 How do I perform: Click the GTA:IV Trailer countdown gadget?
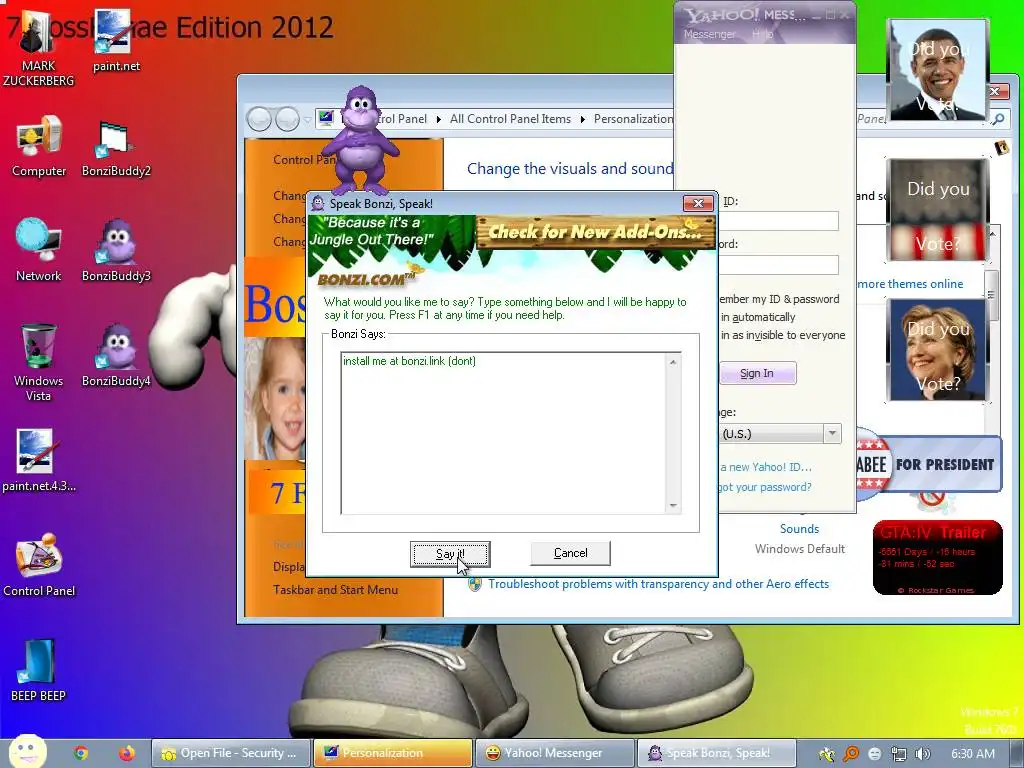pyautogui.click(x=937, y=558)
